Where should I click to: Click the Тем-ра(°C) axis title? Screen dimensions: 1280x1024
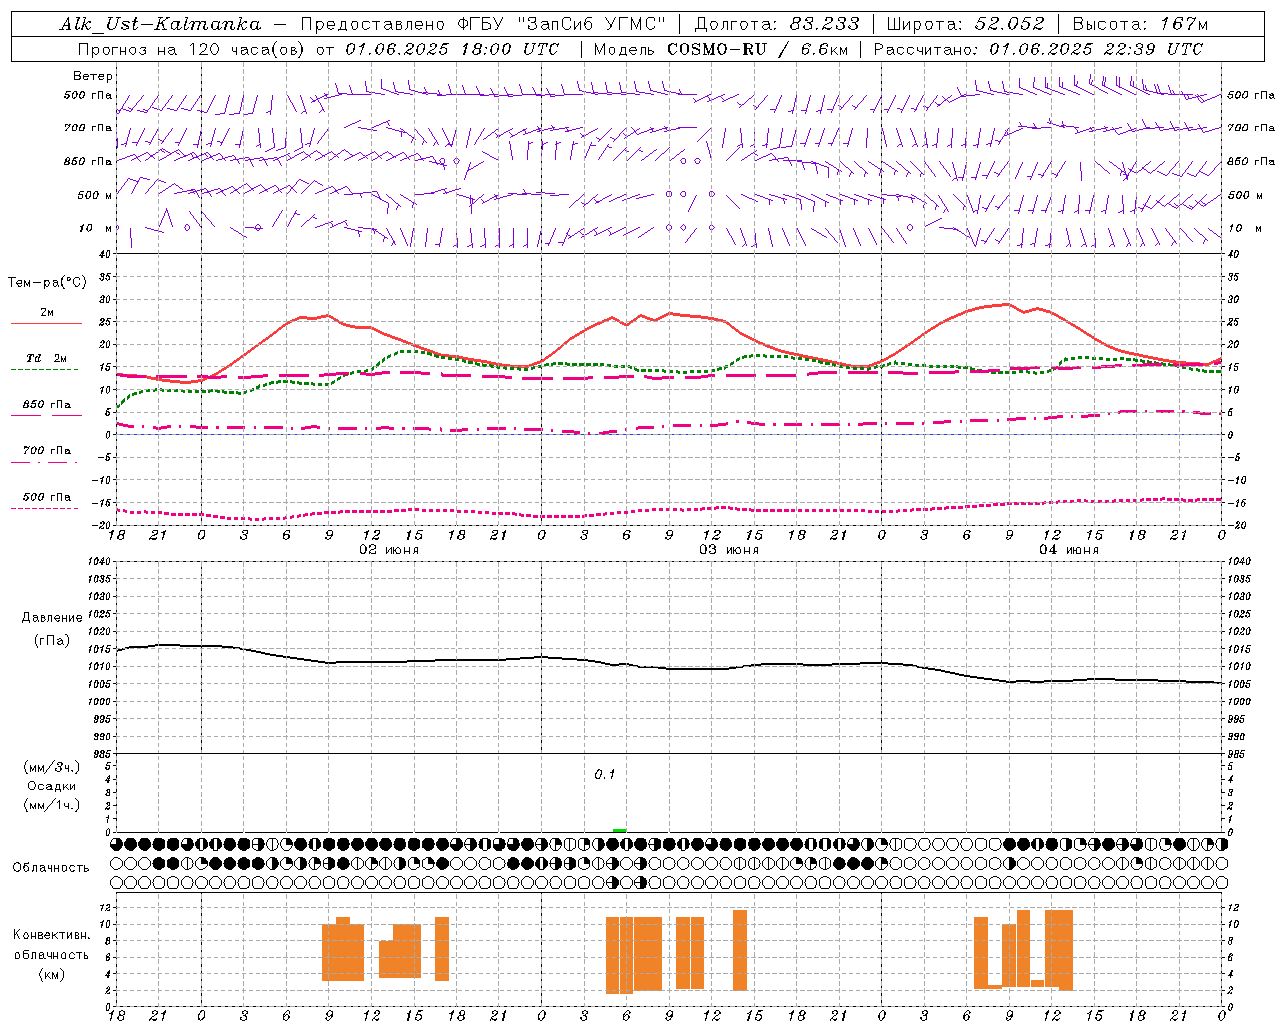tap(47, 283)
